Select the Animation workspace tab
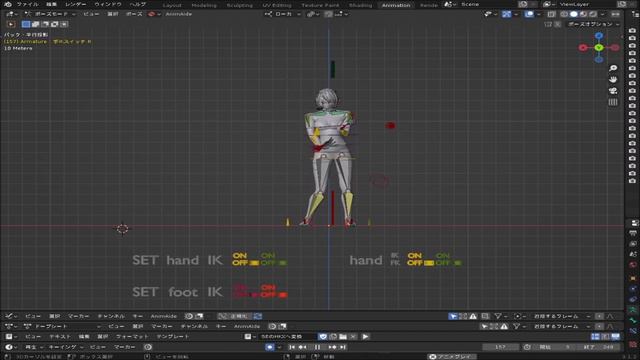The height and width of the screenshot is (360, 640). point(396,5)
